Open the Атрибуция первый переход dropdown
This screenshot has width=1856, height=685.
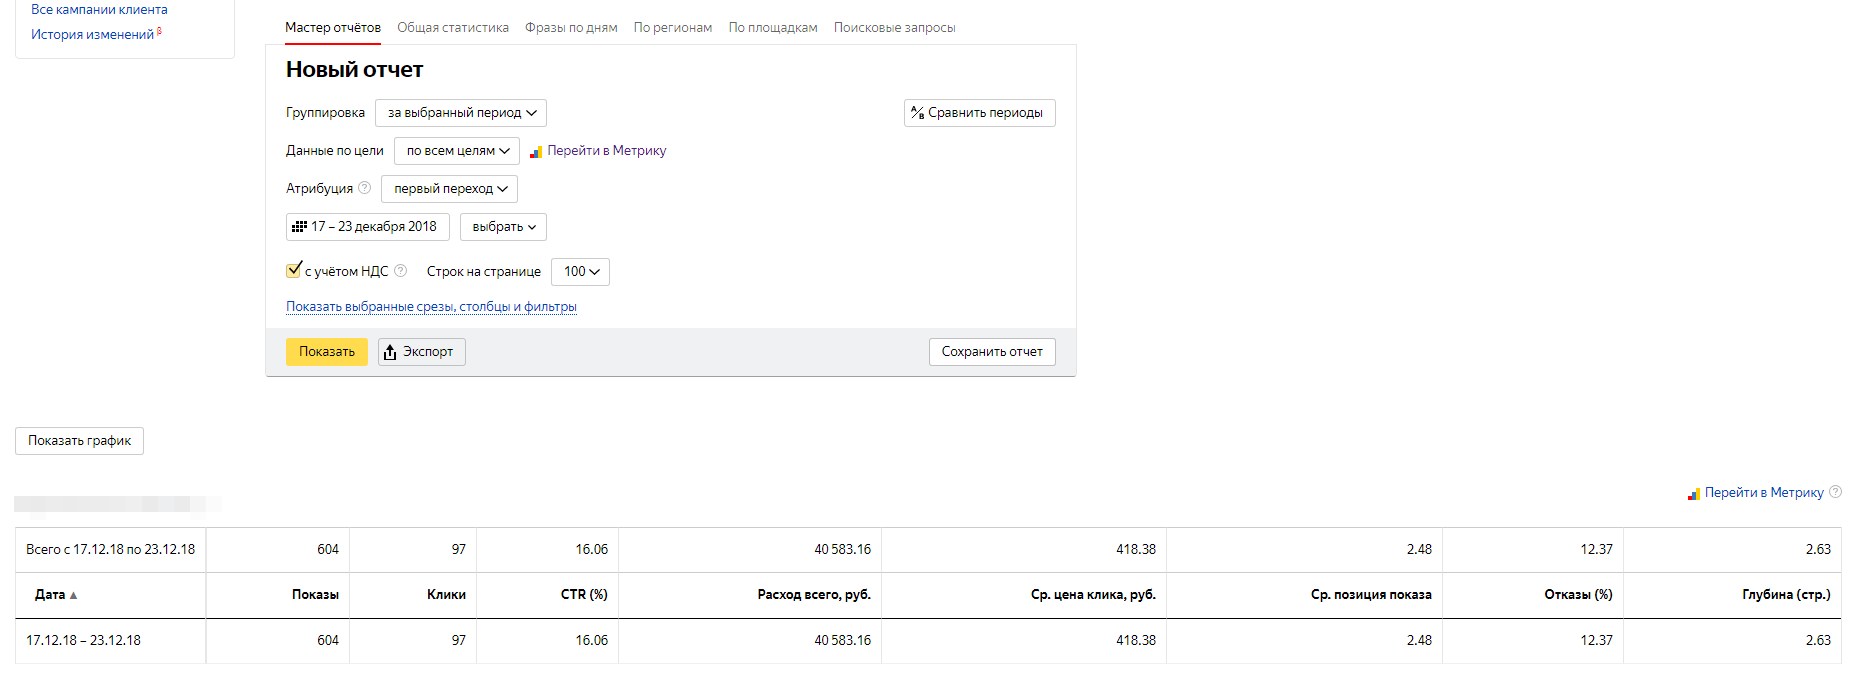449,189
